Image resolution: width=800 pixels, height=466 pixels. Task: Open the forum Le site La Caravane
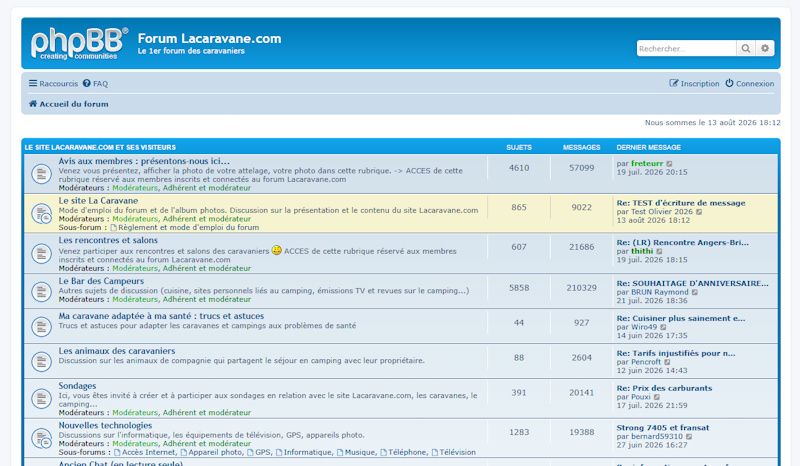click(x=98, y=201)
